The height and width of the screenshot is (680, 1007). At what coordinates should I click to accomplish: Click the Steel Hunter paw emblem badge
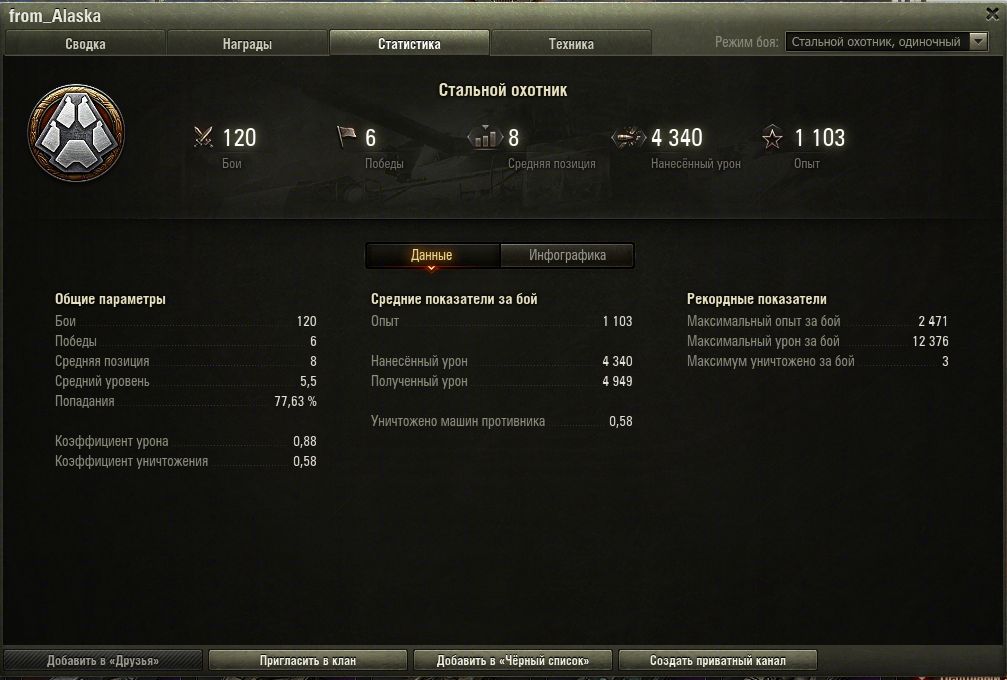pyautogui.click(x=76, y=133)
